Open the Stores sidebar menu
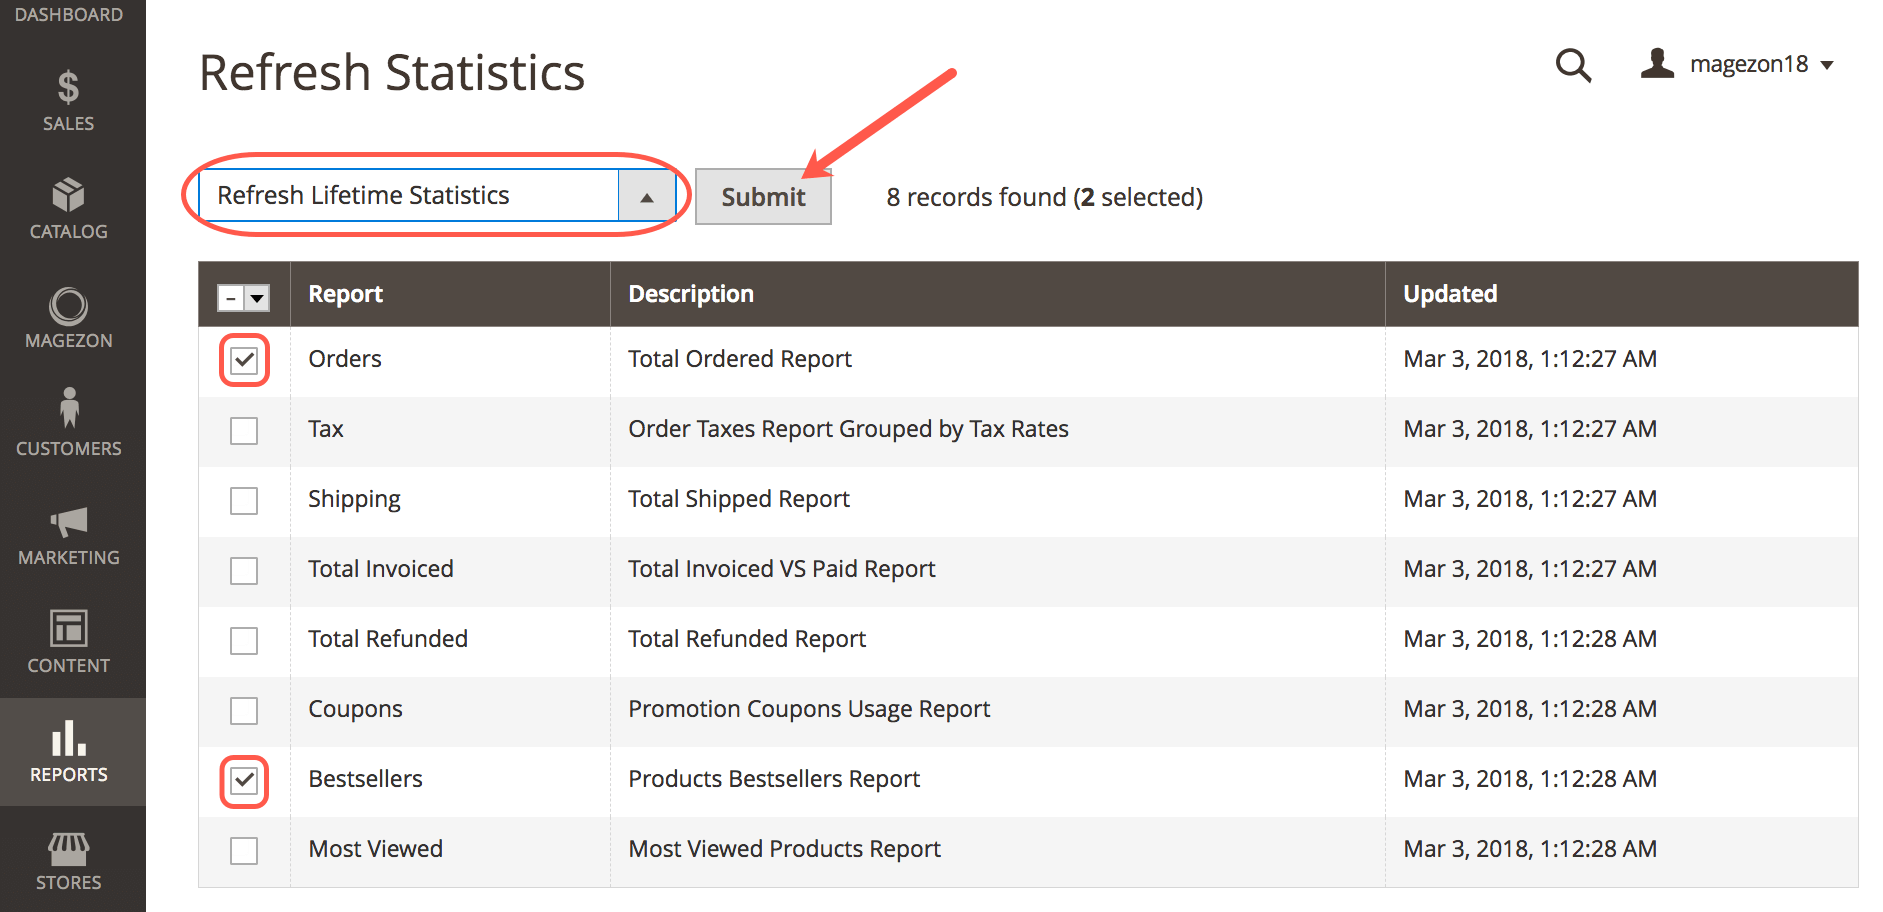The width and height of the screenshot is (1883, 912). pyautogui.click(x=68, y=860)
